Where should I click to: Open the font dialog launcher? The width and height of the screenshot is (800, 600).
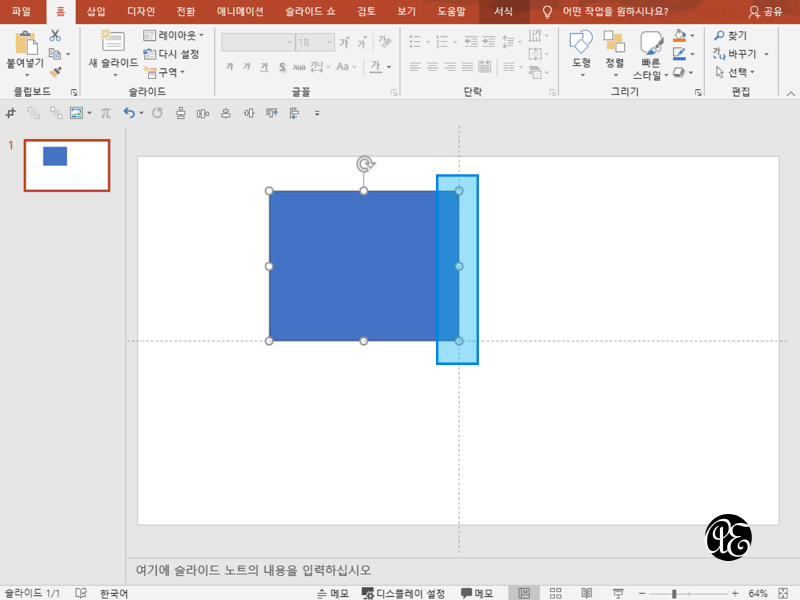point(394,92)
